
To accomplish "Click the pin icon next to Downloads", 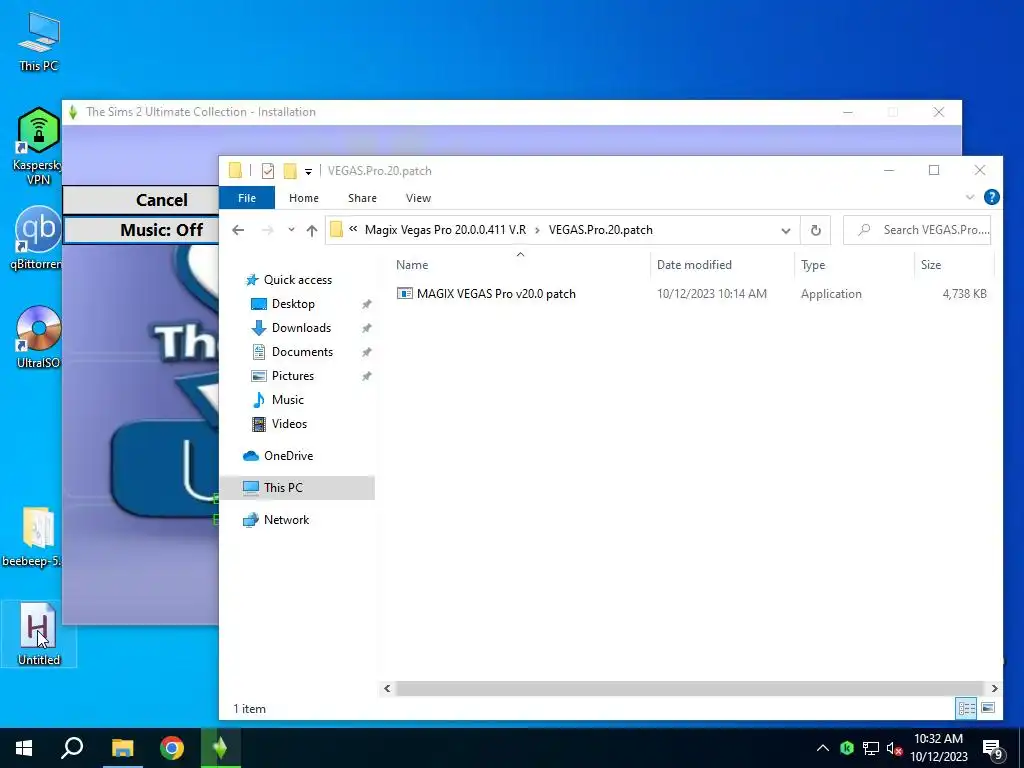I will pyautogui.click(x=366, y=328).
